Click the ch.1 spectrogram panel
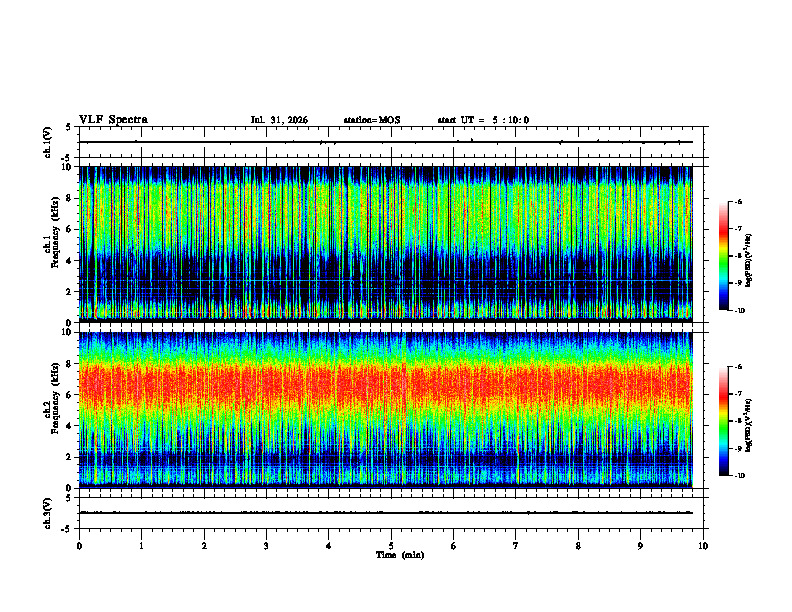Screen dimensions: 792x612 click(x=385, y=244)
